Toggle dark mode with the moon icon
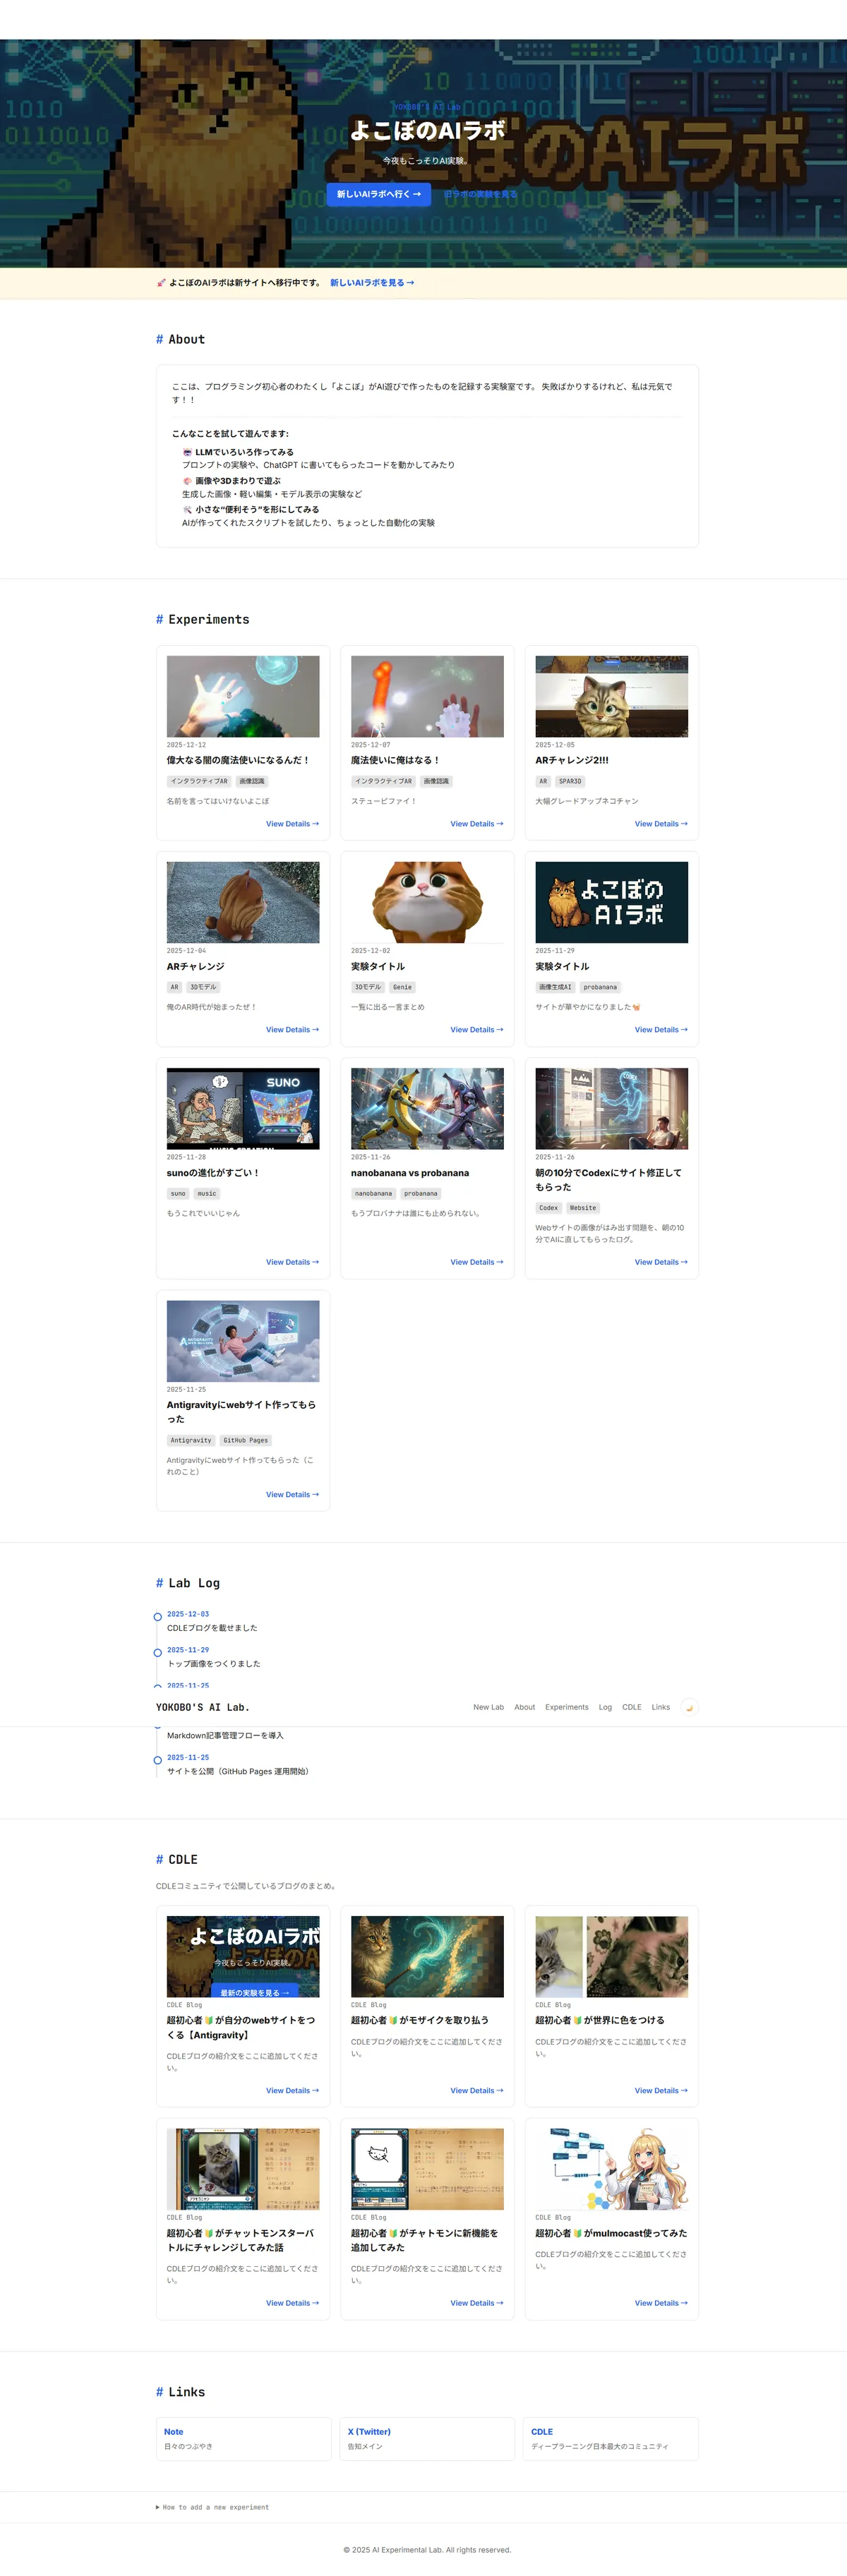Image resolution: width=847 pixels, height=2576 pixels. coord(689,1707)
